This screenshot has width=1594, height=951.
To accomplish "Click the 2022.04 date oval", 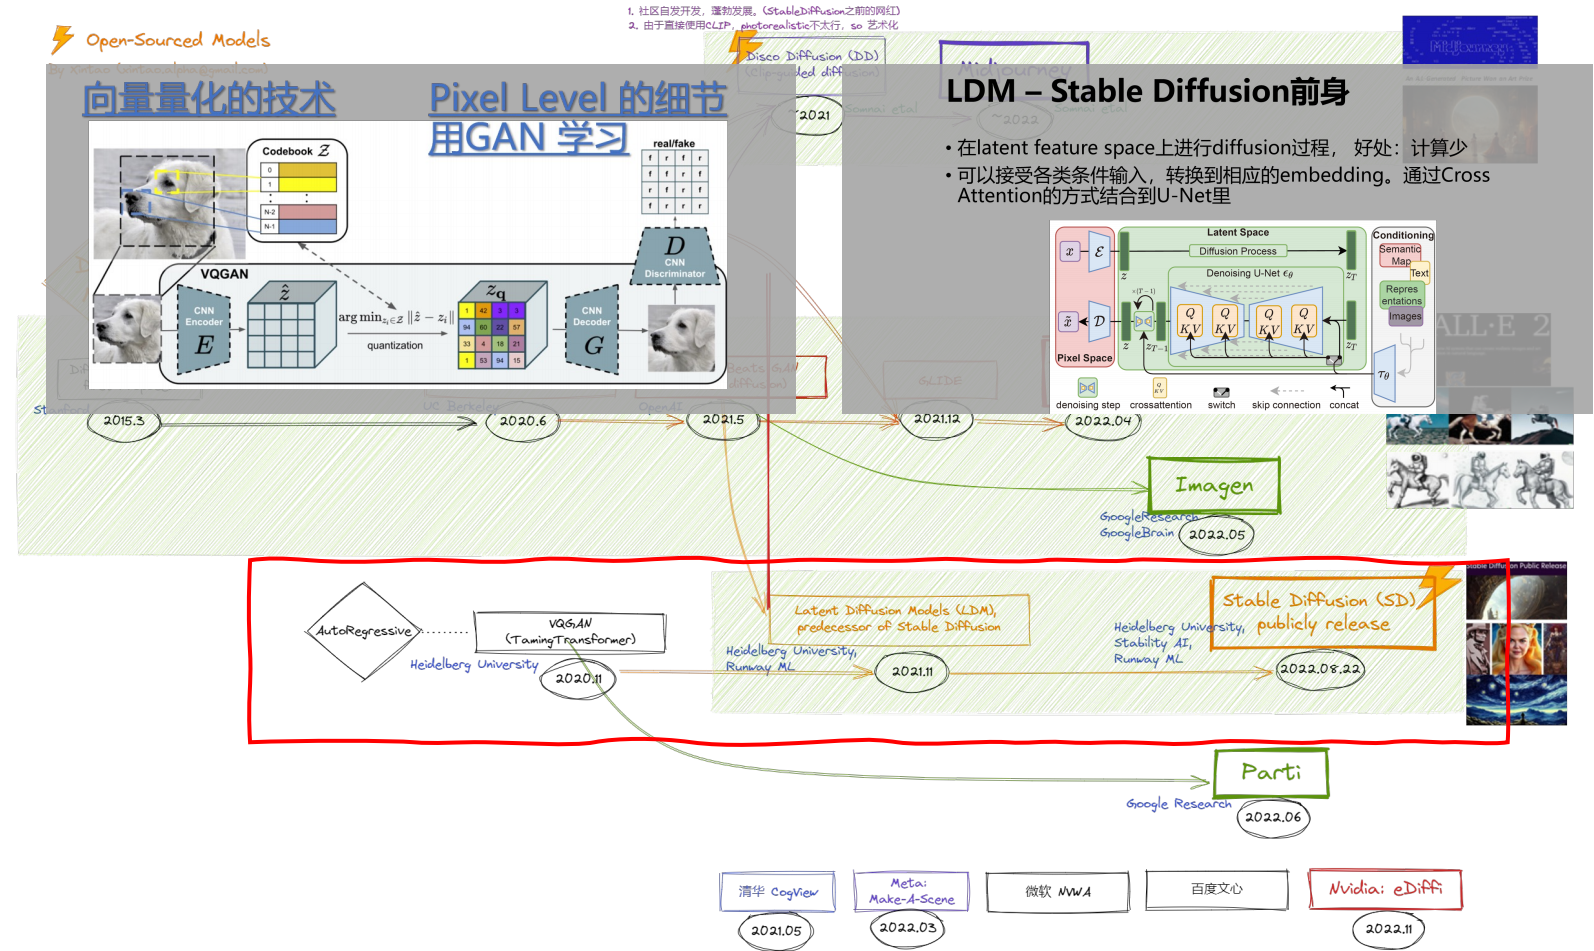I will [x=1103, y=421].
